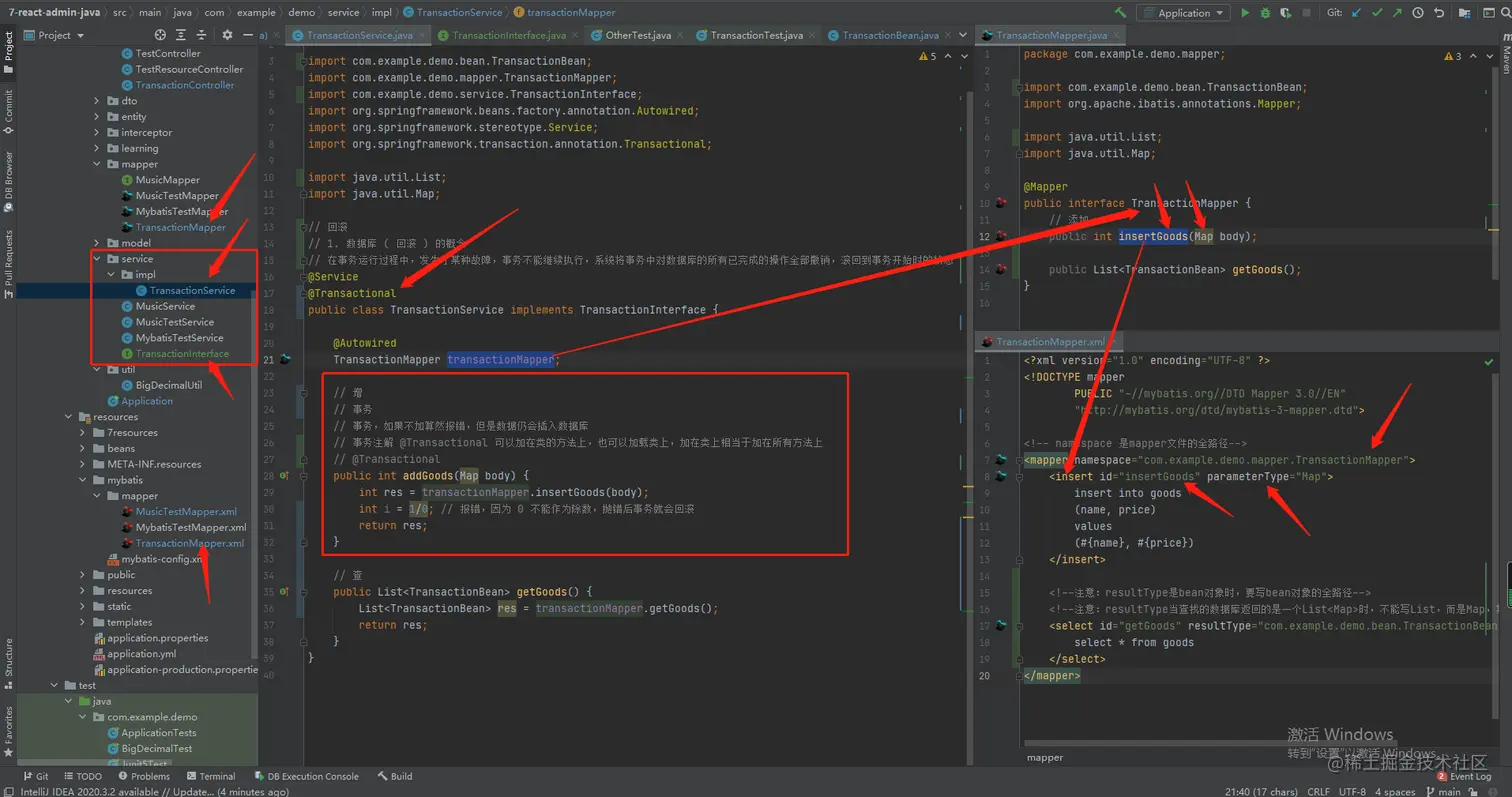Select opened file with locate target icon

click(x=158, y=35)
